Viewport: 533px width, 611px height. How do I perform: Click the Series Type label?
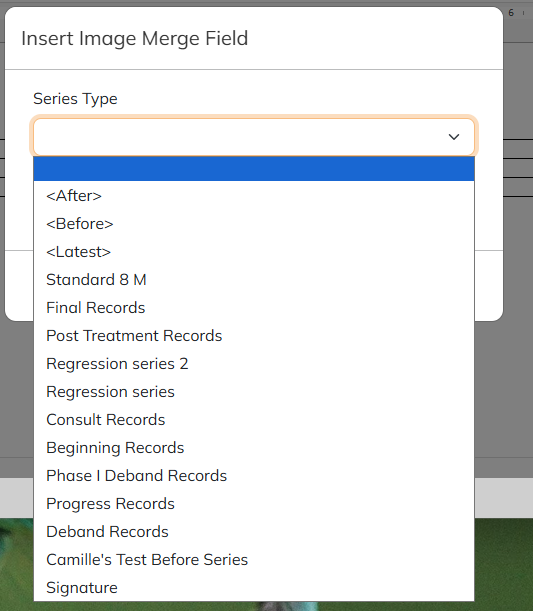[75, 99]
